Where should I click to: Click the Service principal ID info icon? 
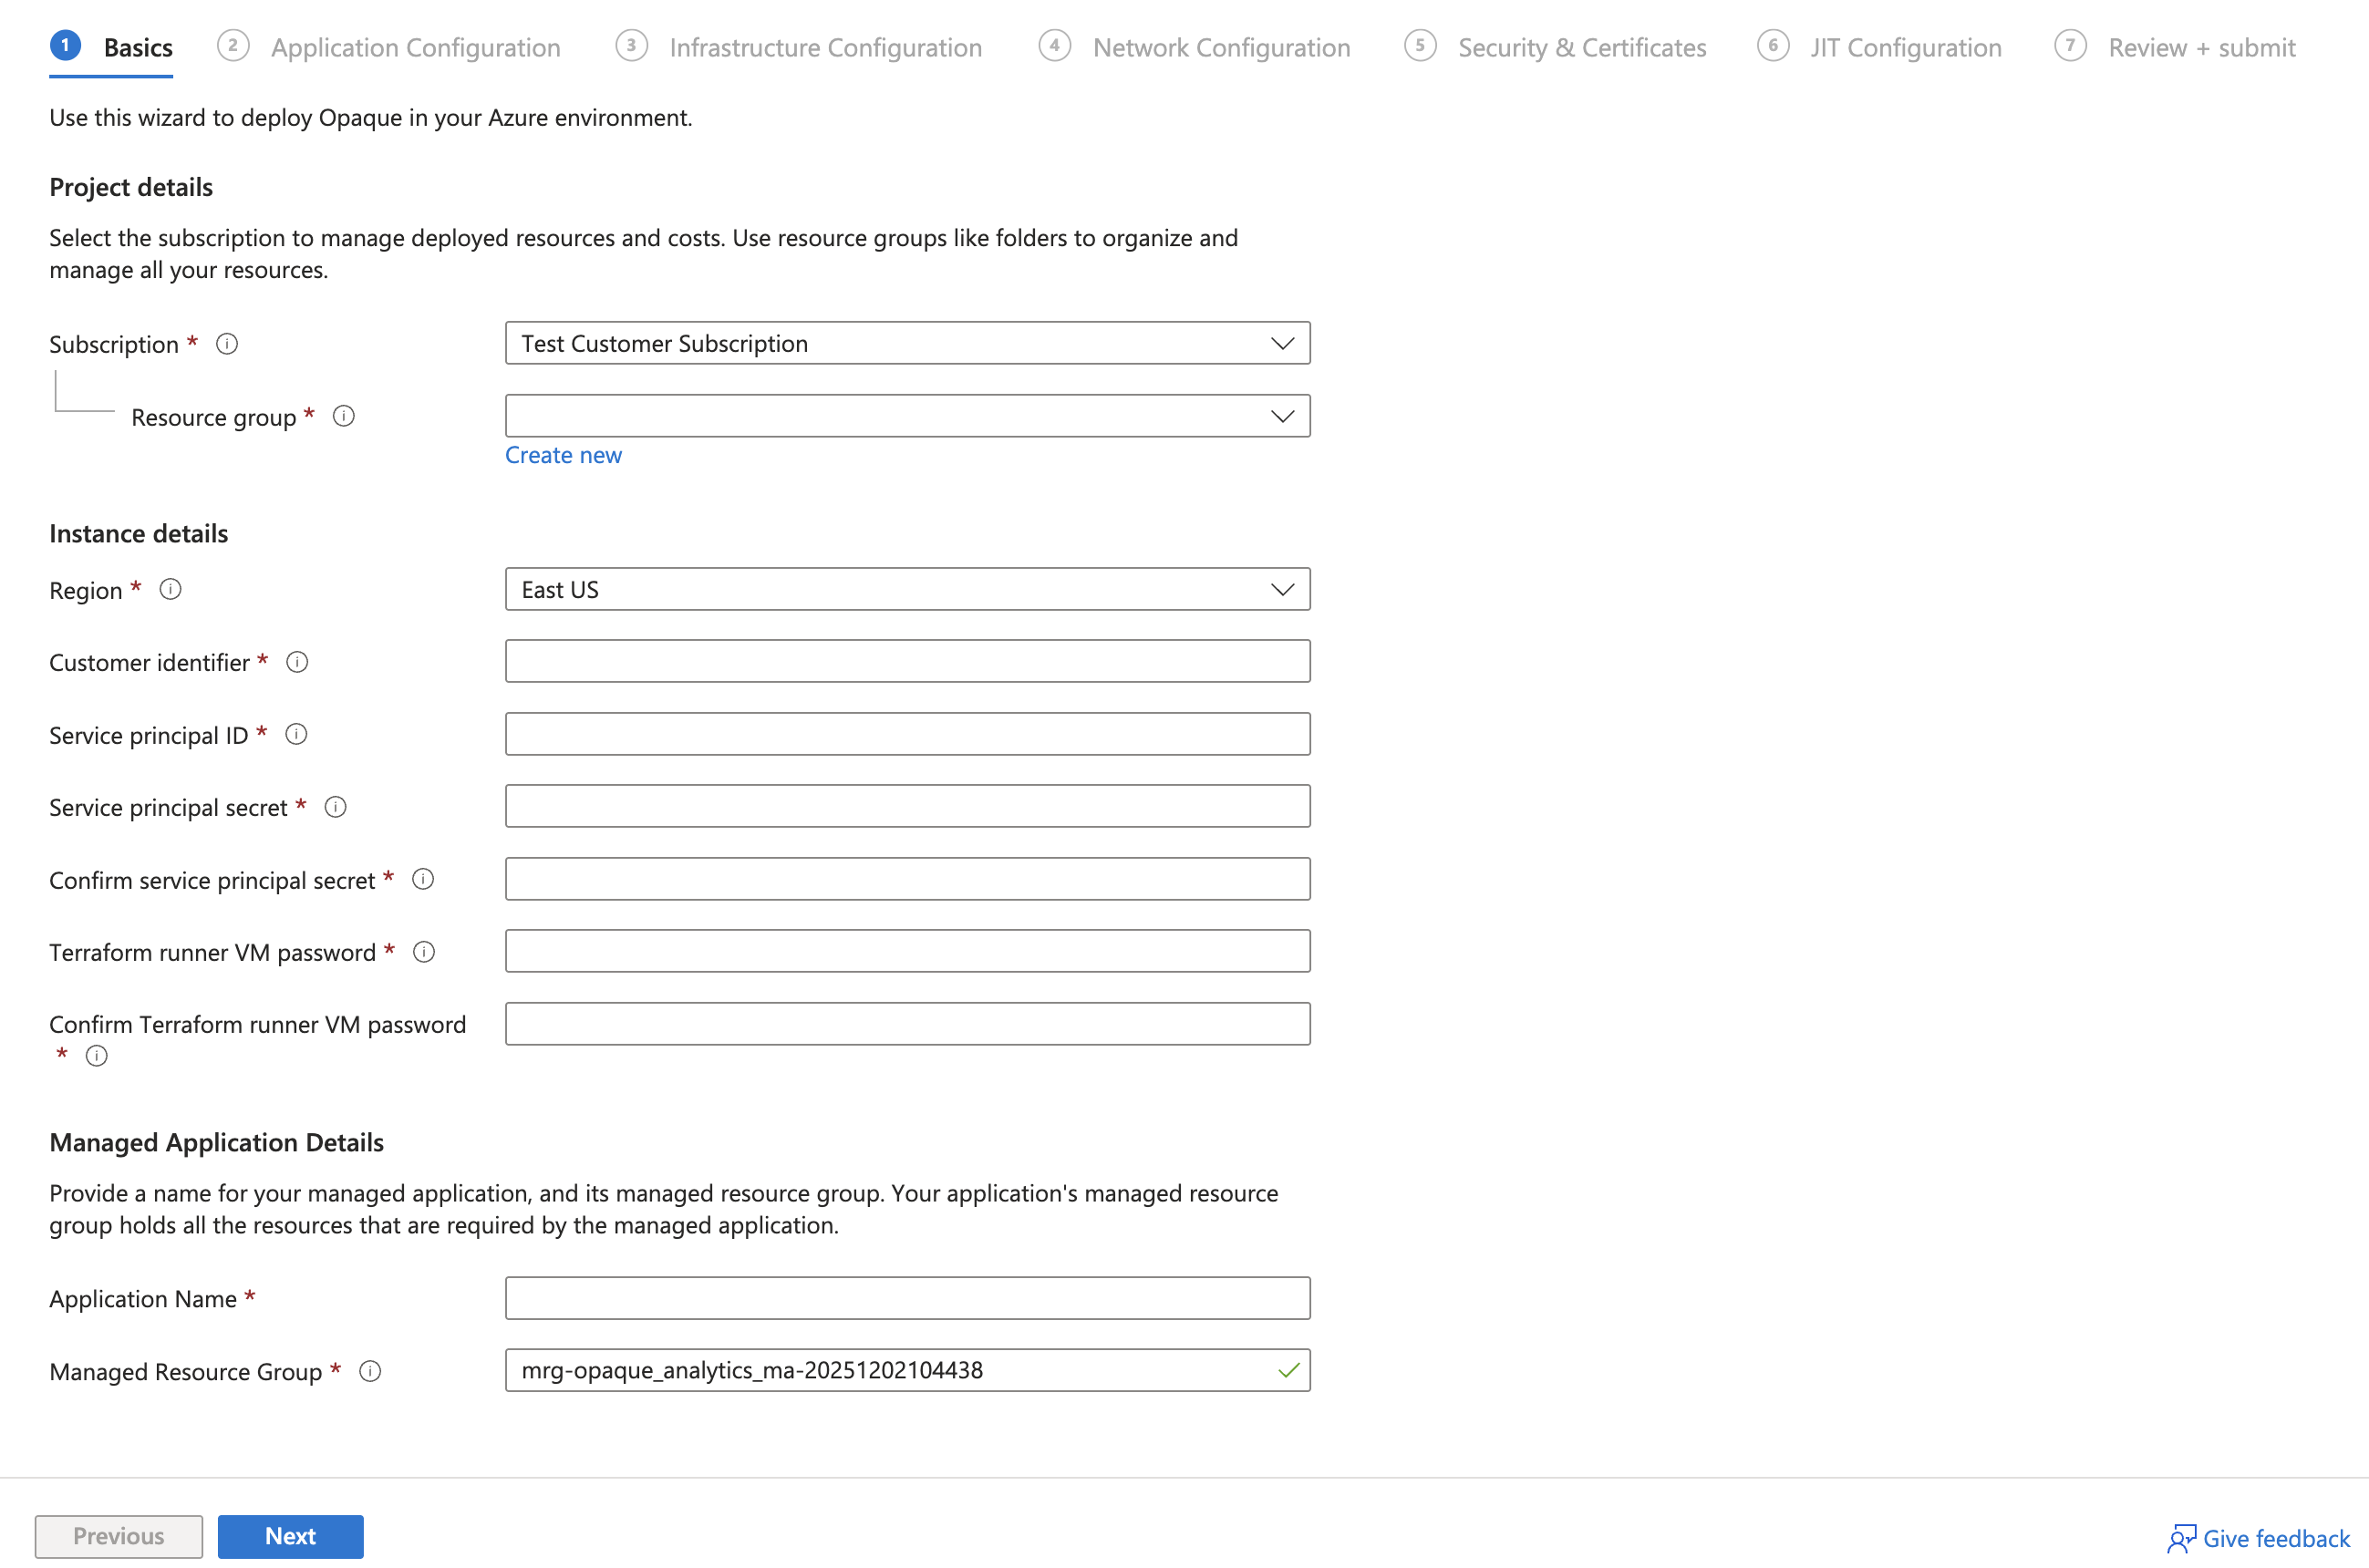point(296,734)
